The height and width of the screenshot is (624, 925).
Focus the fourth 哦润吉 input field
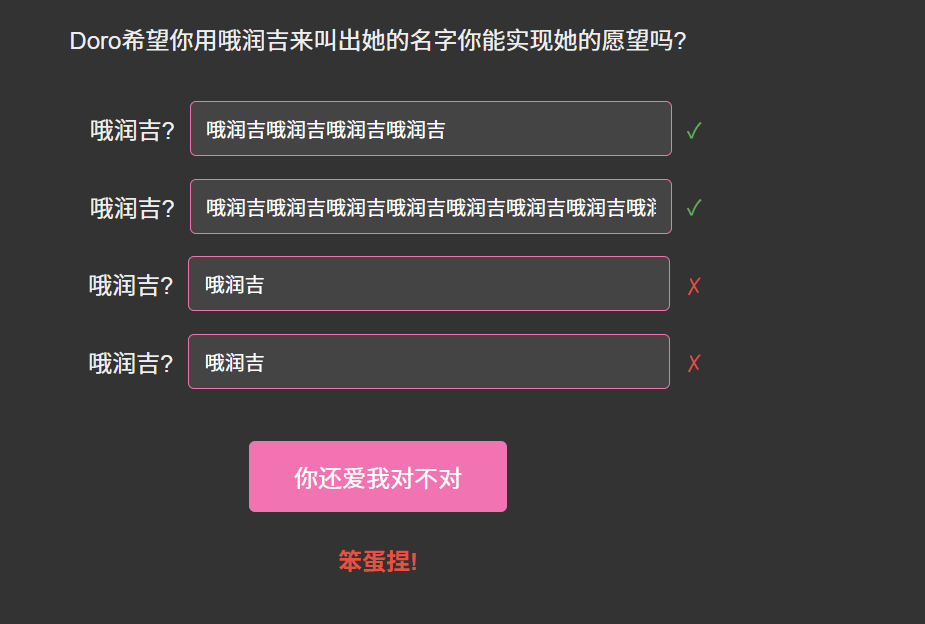[428, 362]
